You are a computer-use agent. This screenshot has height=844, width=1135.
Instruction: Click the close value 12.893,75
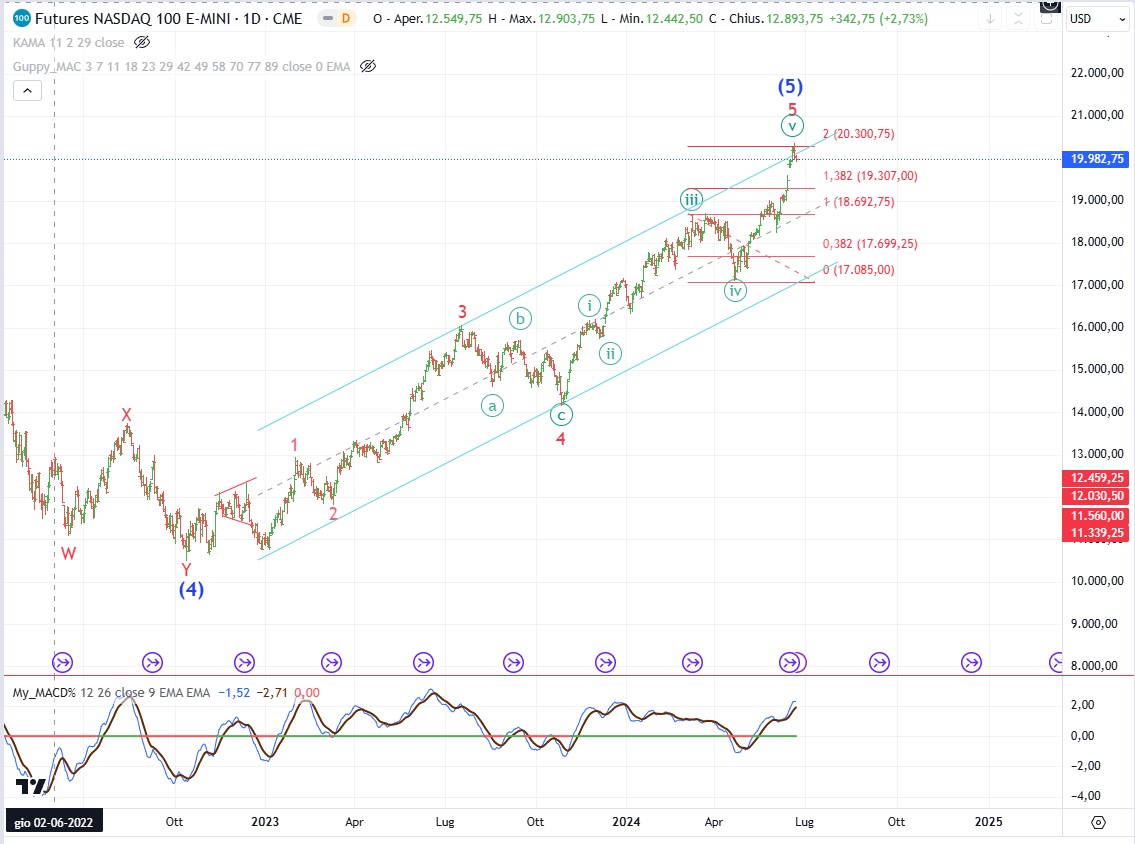[x=795, y=19]
